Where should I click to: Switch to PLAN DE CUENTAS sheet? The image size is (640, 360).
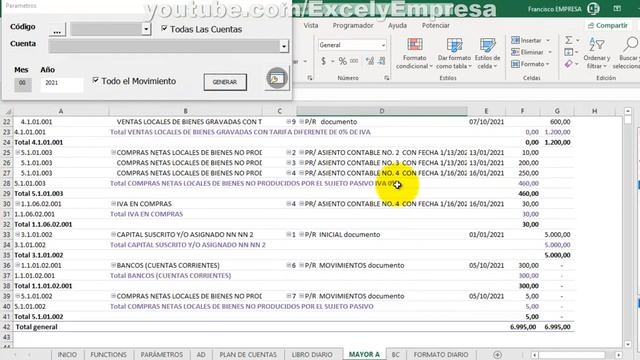click(x=248, y=355)
